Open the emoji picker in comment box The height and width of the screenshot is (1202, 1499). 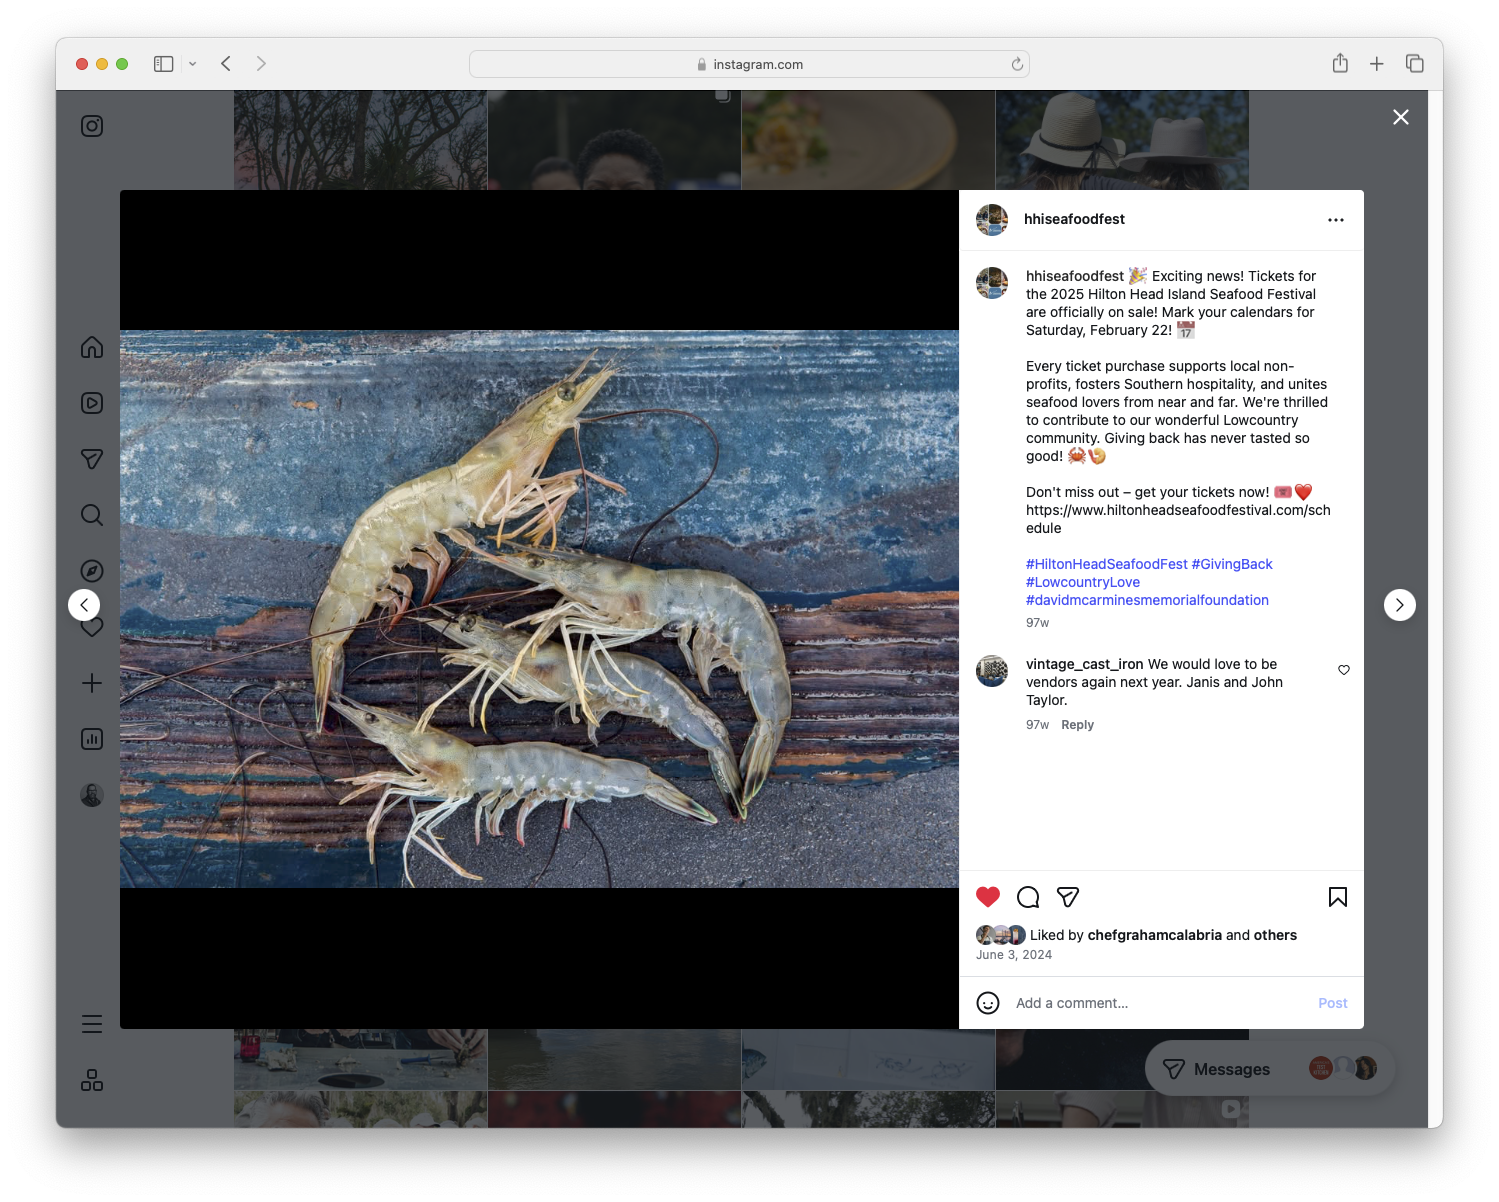(x=988, y=1002)
